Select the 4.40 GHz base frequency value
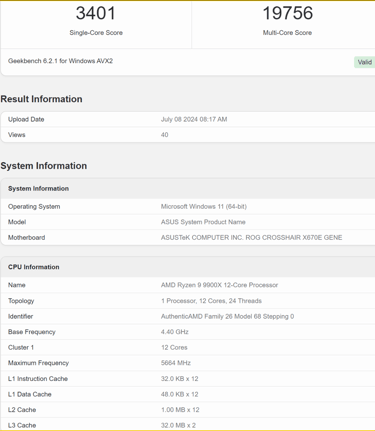 175,332
